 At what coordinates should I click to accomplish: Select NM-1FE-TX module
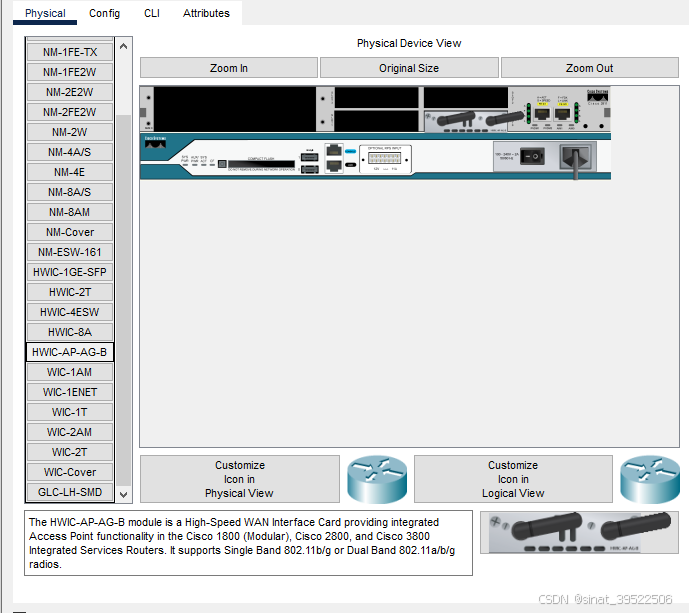click(x=70, y=52)
